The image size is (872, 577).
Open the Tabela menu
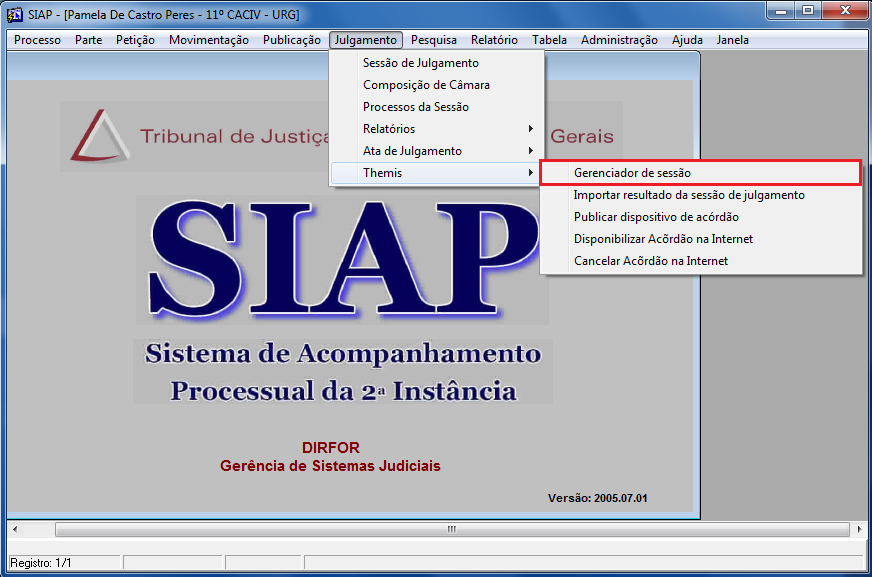pos(549,40)
